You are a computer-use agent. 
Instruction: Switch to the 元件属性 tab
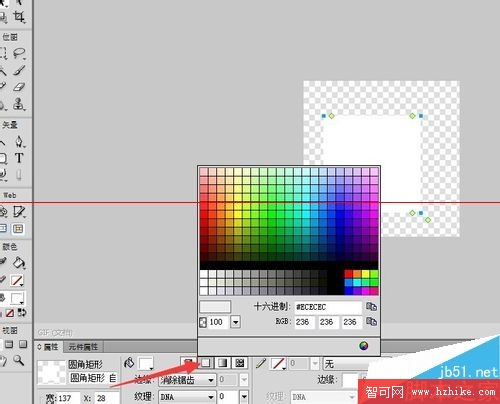[83, 347]
